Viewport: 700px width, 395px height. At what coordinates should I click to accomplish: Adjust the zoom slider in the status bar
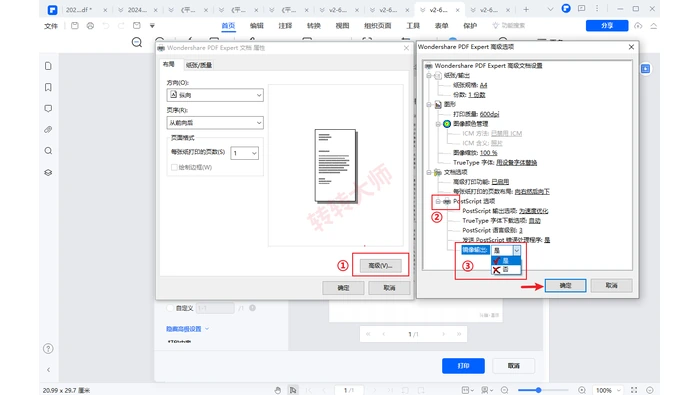tap(538, 390)
